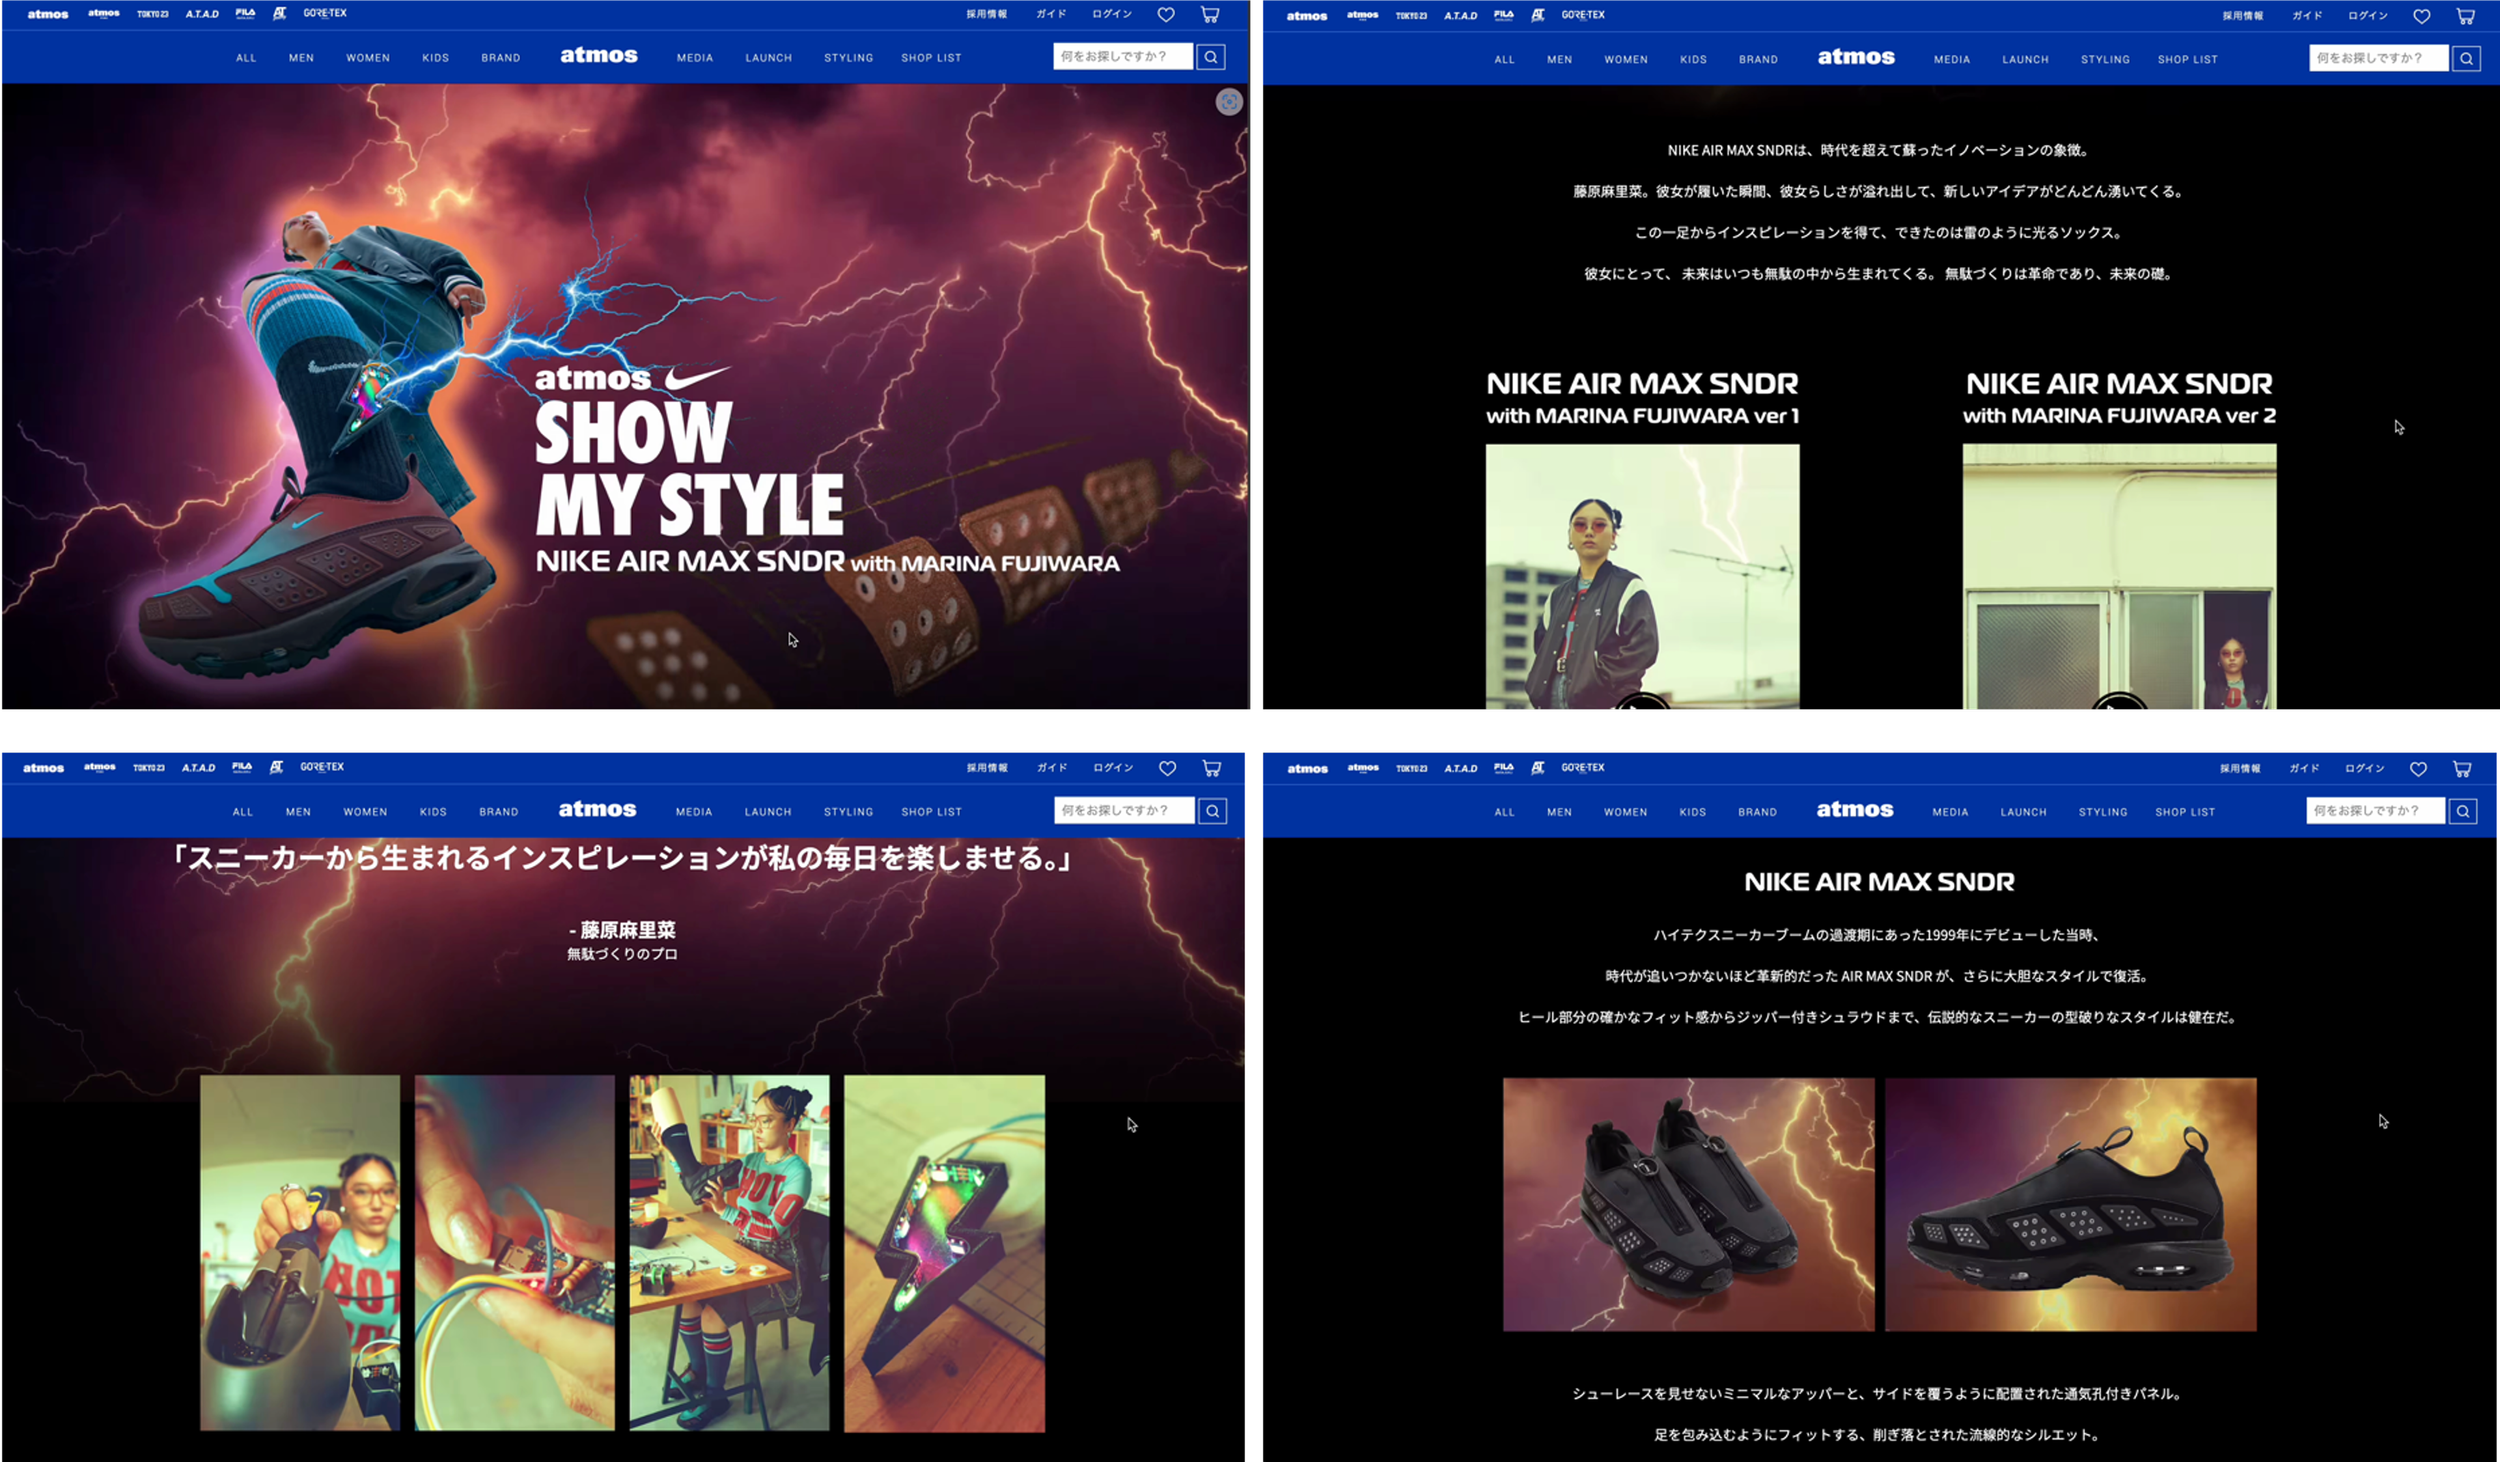2500x1462 pixels.
Task: Click the GORE-TEX logo in bottom-right screenshot
Action: (x=1583, y=768)
